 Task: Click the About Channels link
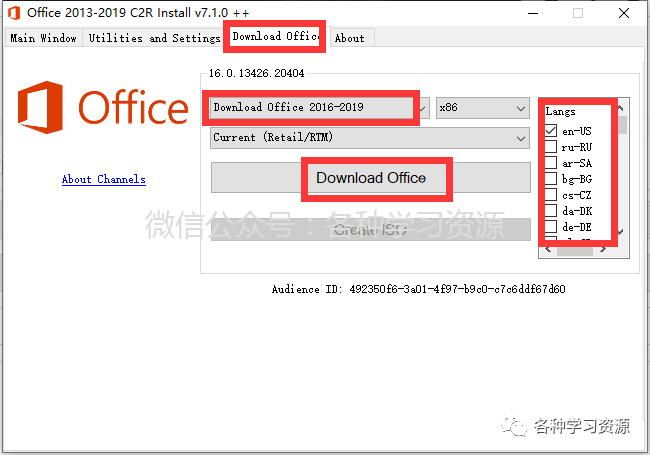pos(104,179)
